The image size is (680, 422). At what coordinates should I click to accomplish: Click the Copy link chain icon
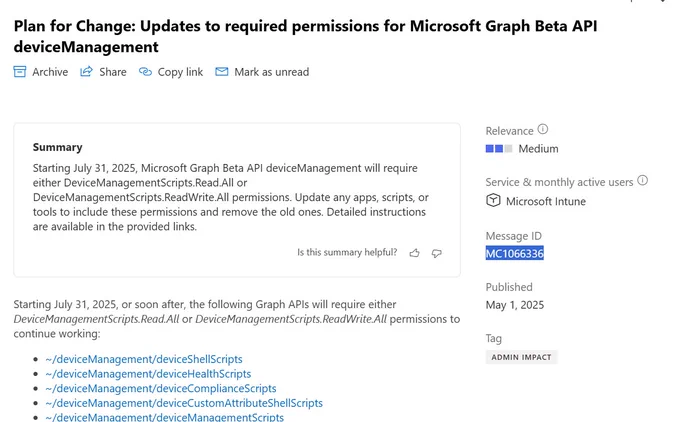pos(145,72)
